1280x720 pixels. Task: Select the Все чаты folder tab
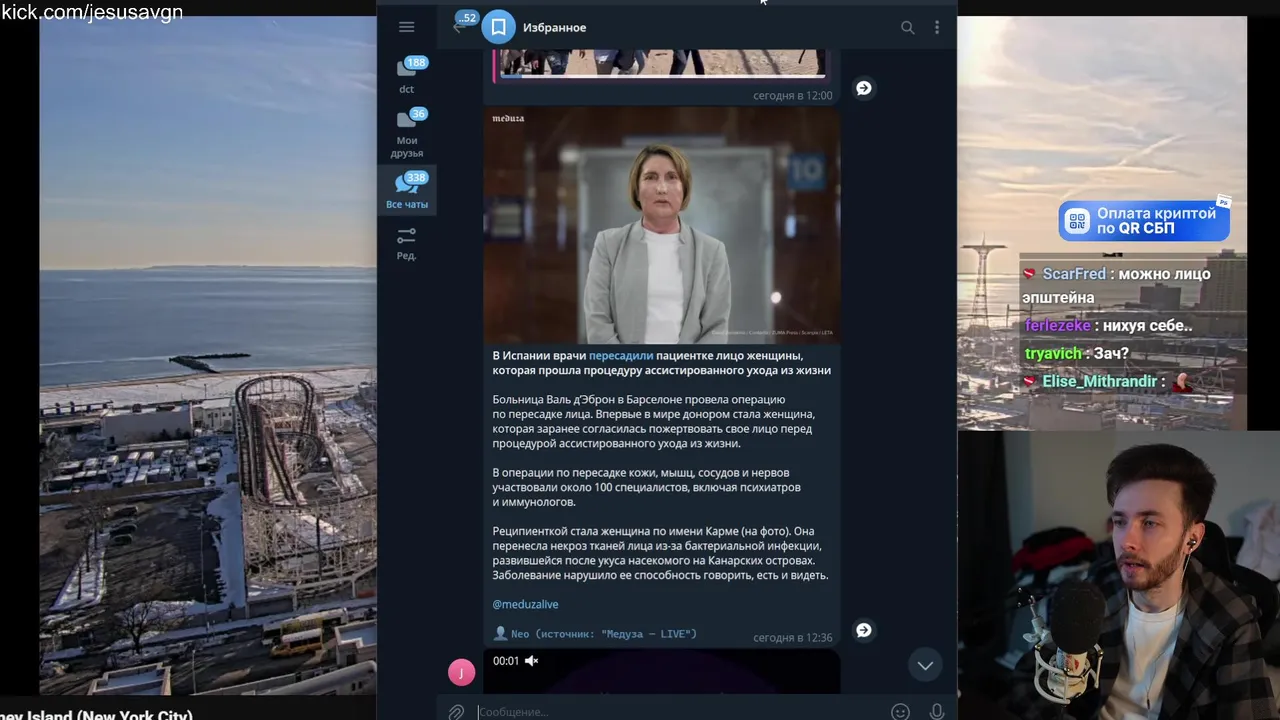pyautogui.click(x=407, y=191)
